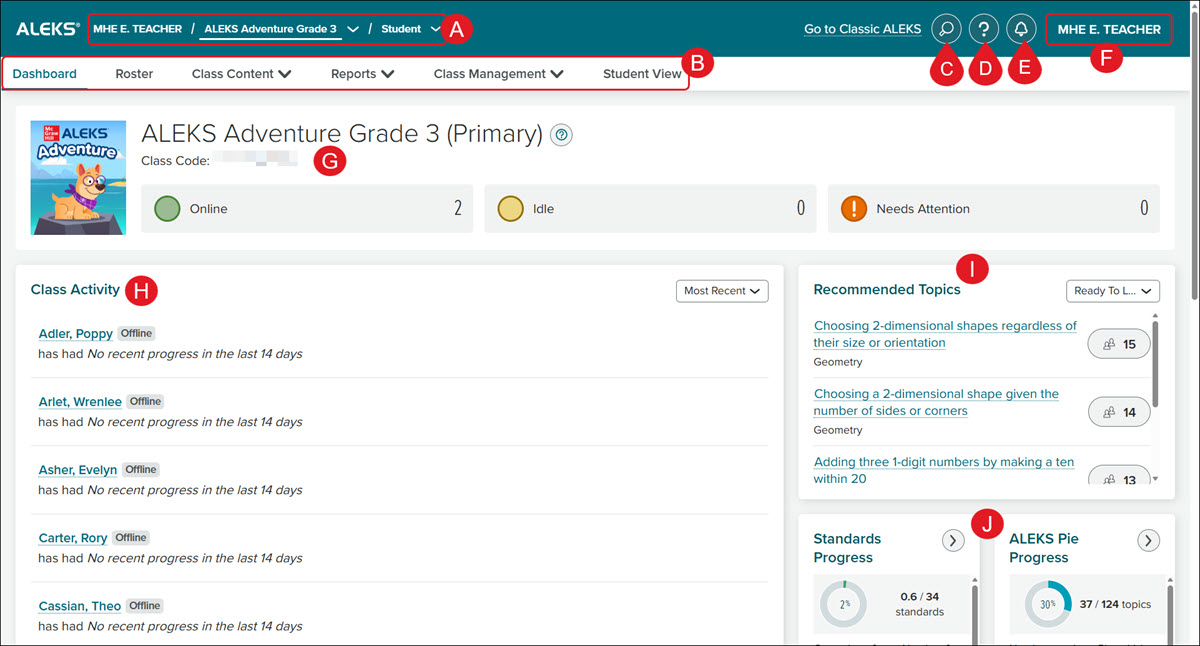The height and width of the screenshot is (646, 1200).
Task: Open the Class Content menu
Action: point(241,74)
